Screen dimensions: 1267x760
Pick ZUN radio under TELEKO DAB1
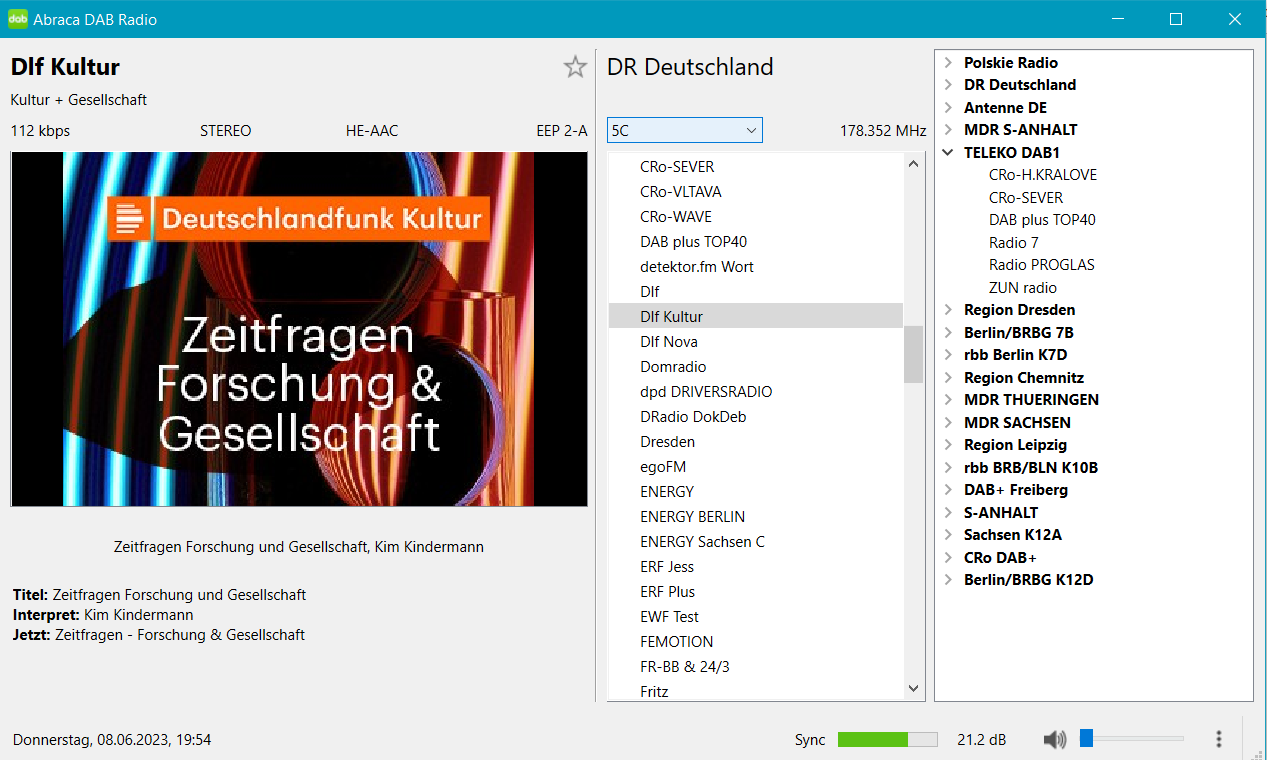point(1022,288)
